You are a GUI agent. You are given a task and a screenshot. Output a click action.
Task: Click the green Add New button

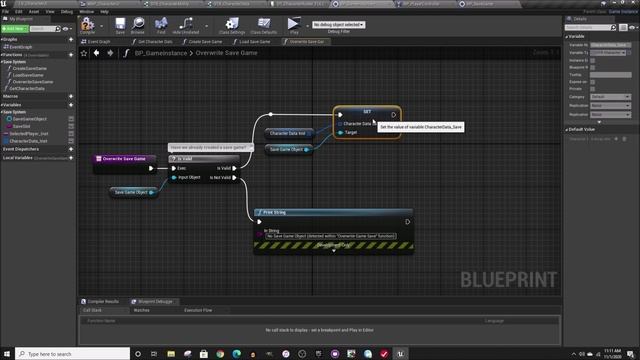[15, 29]
